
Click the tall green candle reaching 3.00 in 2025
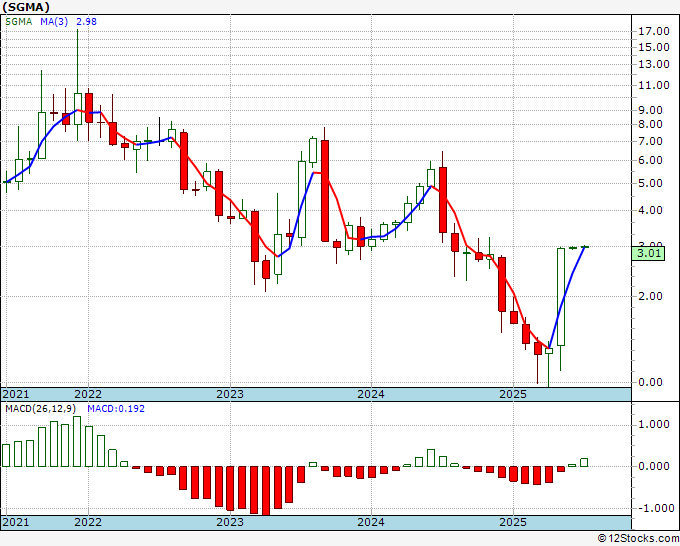pyautogui.click(x=561, y=297)
